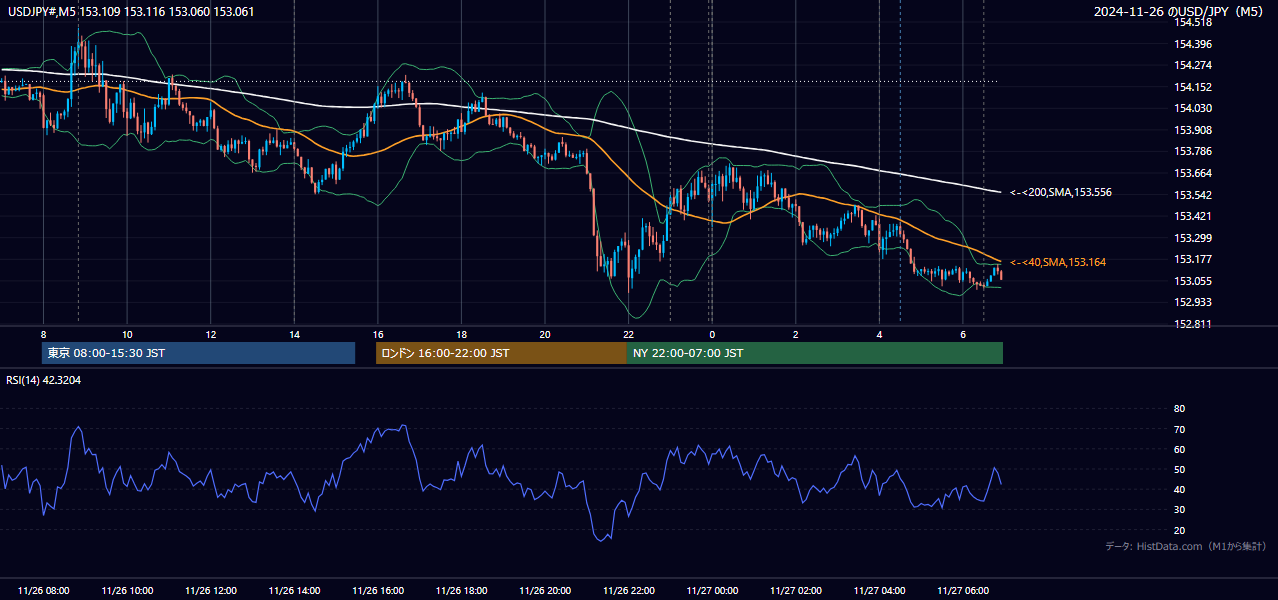This screenshot has width=1278, height=600.
Task: Click the hour label 10 under the price chart
Action: 127,334
